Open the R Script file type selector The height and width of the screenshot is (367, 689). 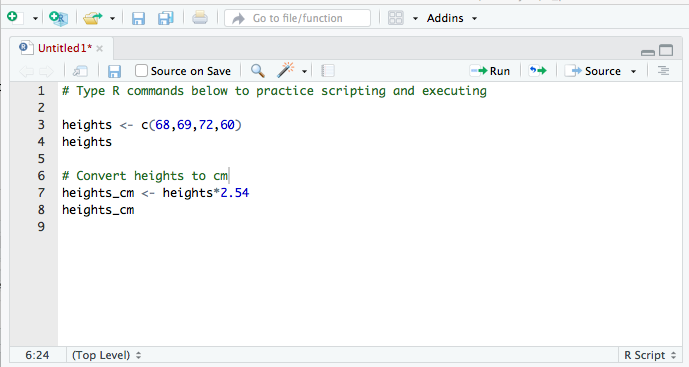pyautogui.click(x=650, y=355)
